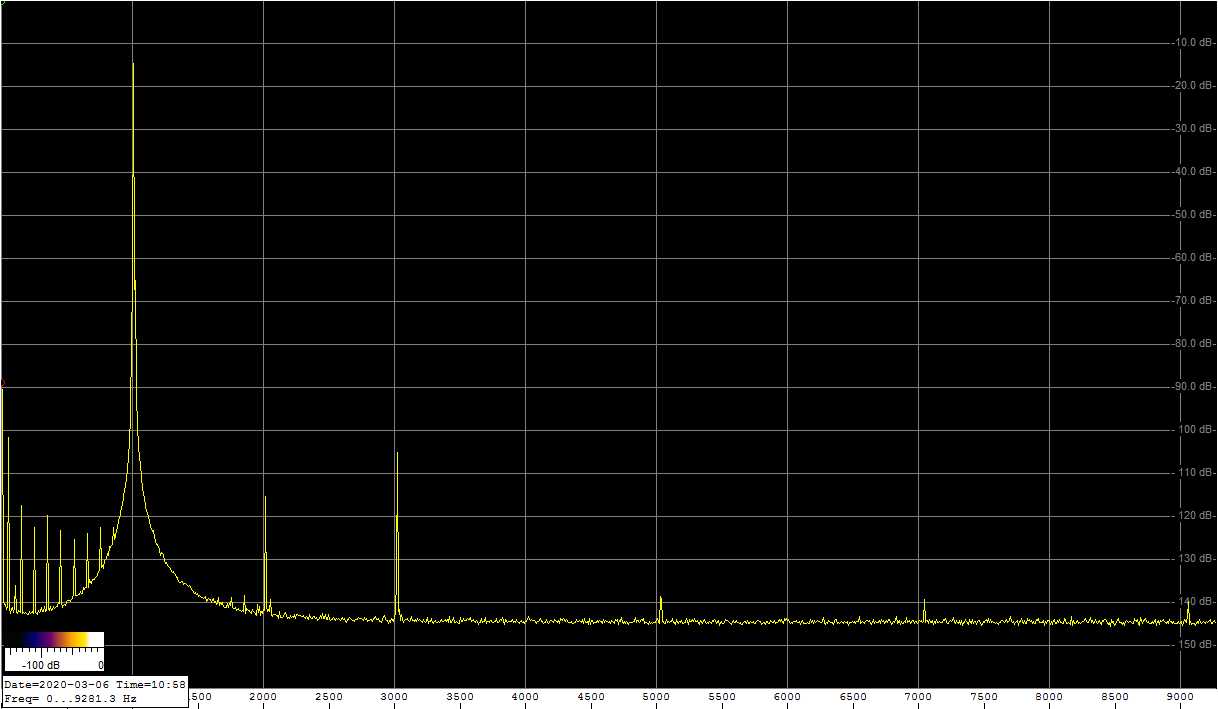Click the tip of the tallest spectrum peak
Viewport: 1218px width, 709px height.
133,64
